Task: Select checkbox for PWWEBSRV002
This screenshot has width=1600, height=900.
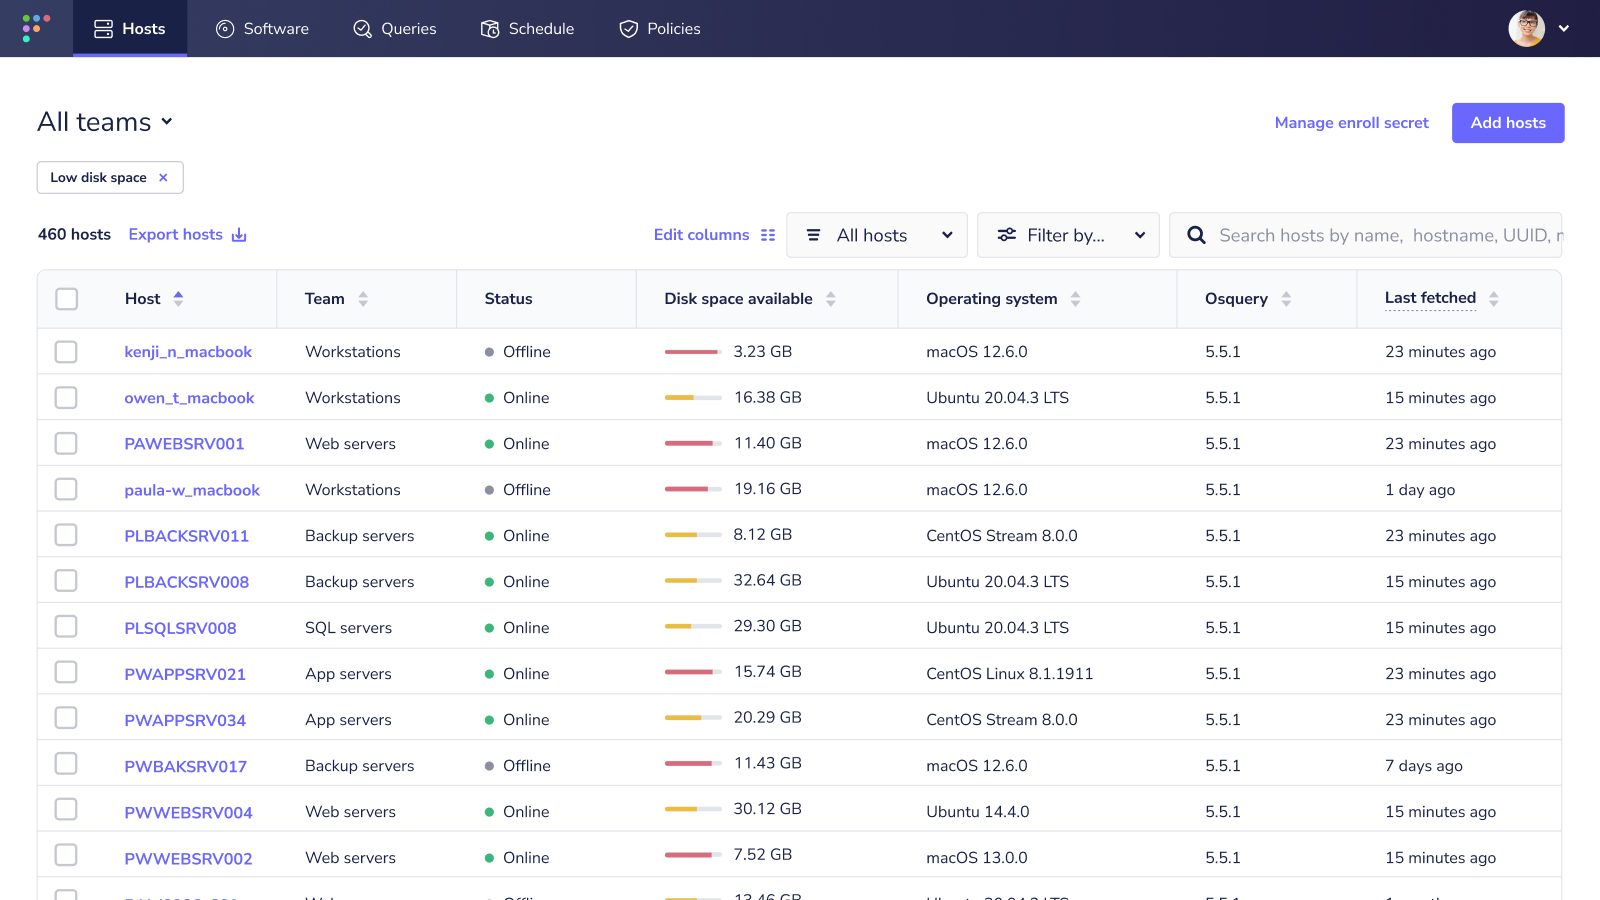Action: pyautogui.click(x=66, y=856)
